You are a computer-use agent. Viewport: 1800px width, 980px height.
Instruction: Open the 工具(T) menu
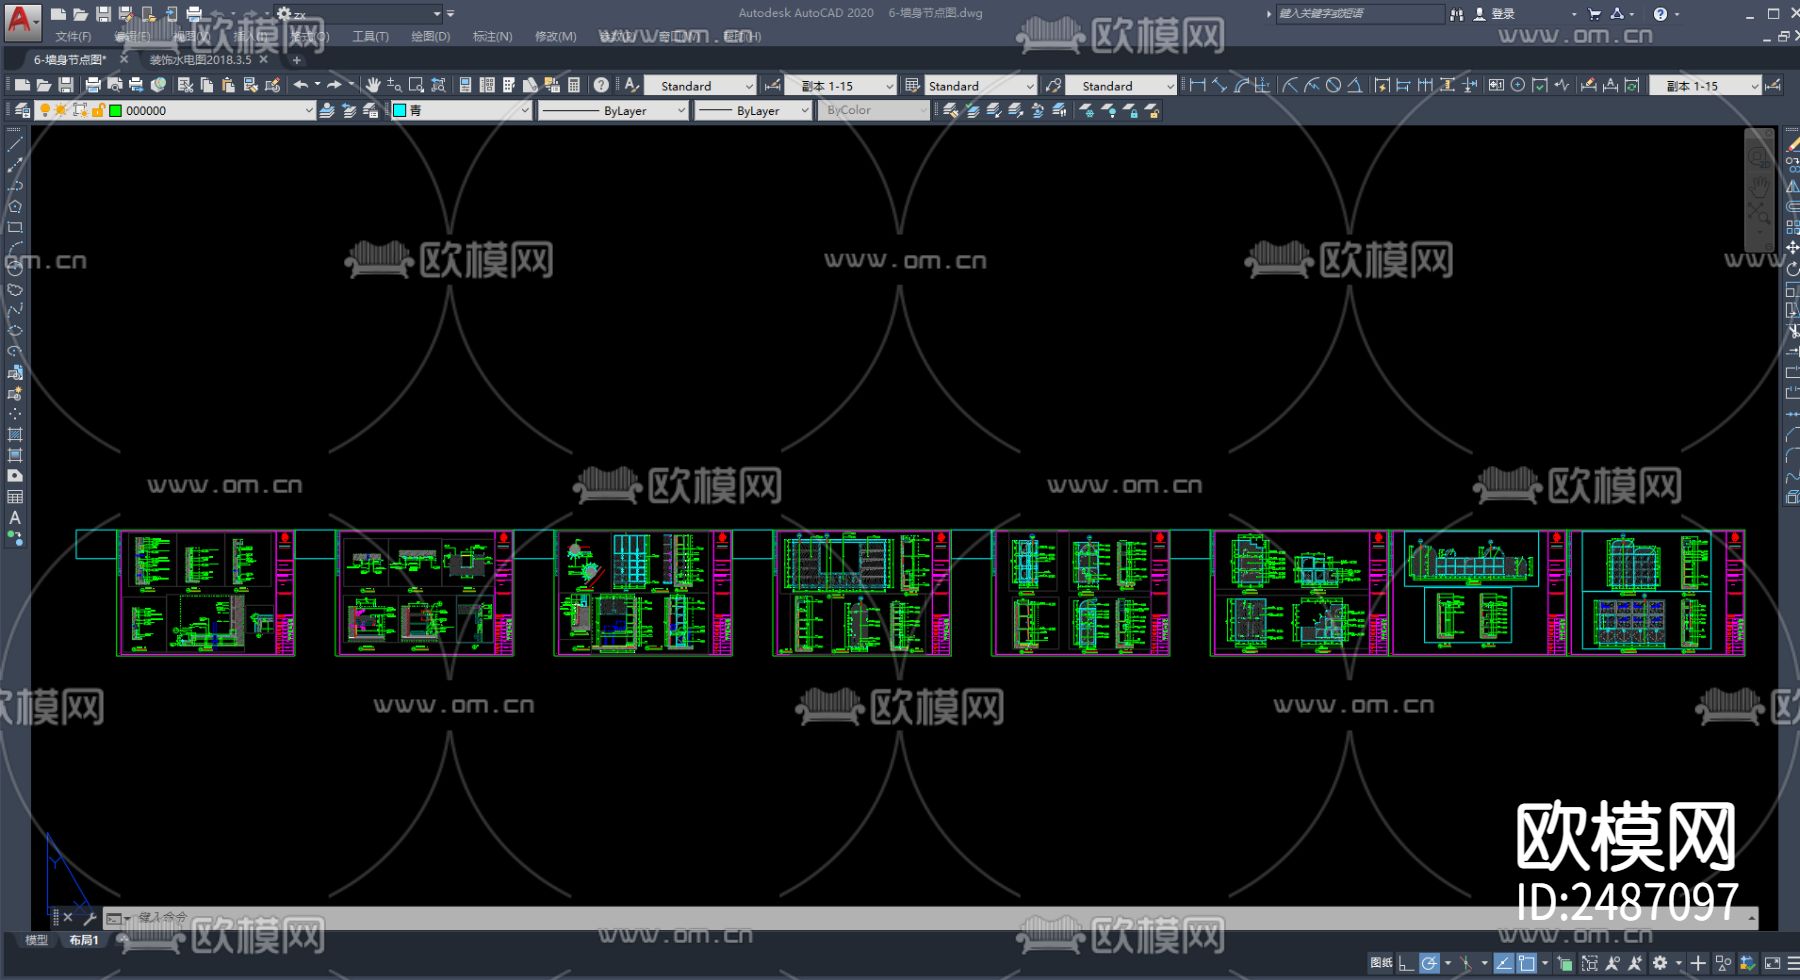tap(370, 36)
